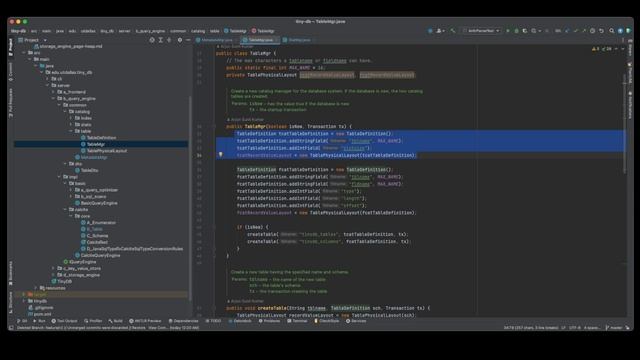
Task: Collapse the table folder in tree
Action: click(x=71, y=131)
